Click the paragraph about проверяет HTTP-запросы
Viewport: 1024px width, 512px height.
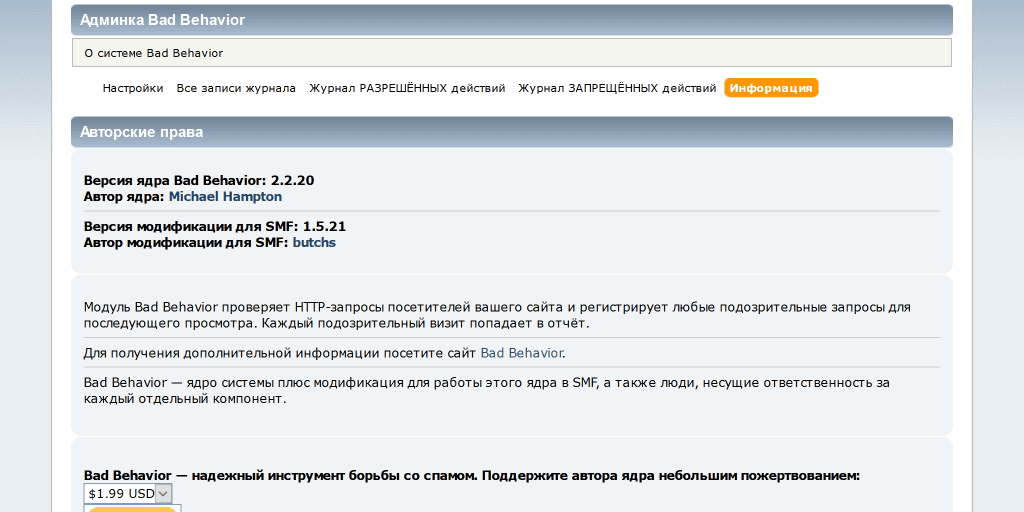click(497, 315)
